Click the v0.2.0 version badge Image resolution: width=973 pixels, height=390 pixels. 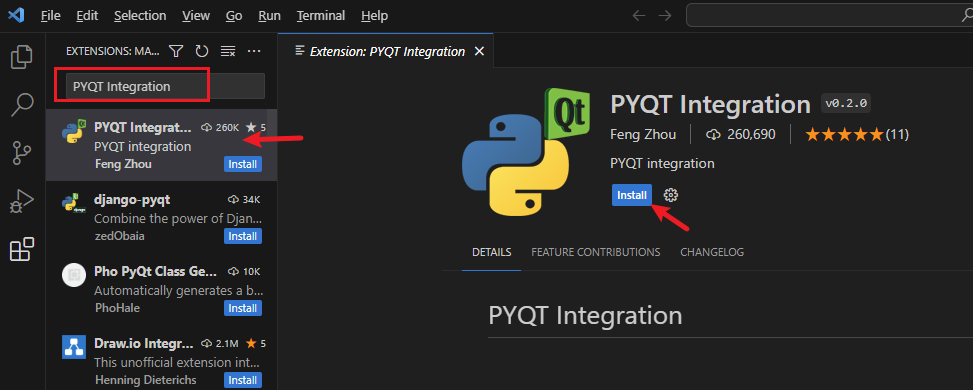(x=846, y=104)
